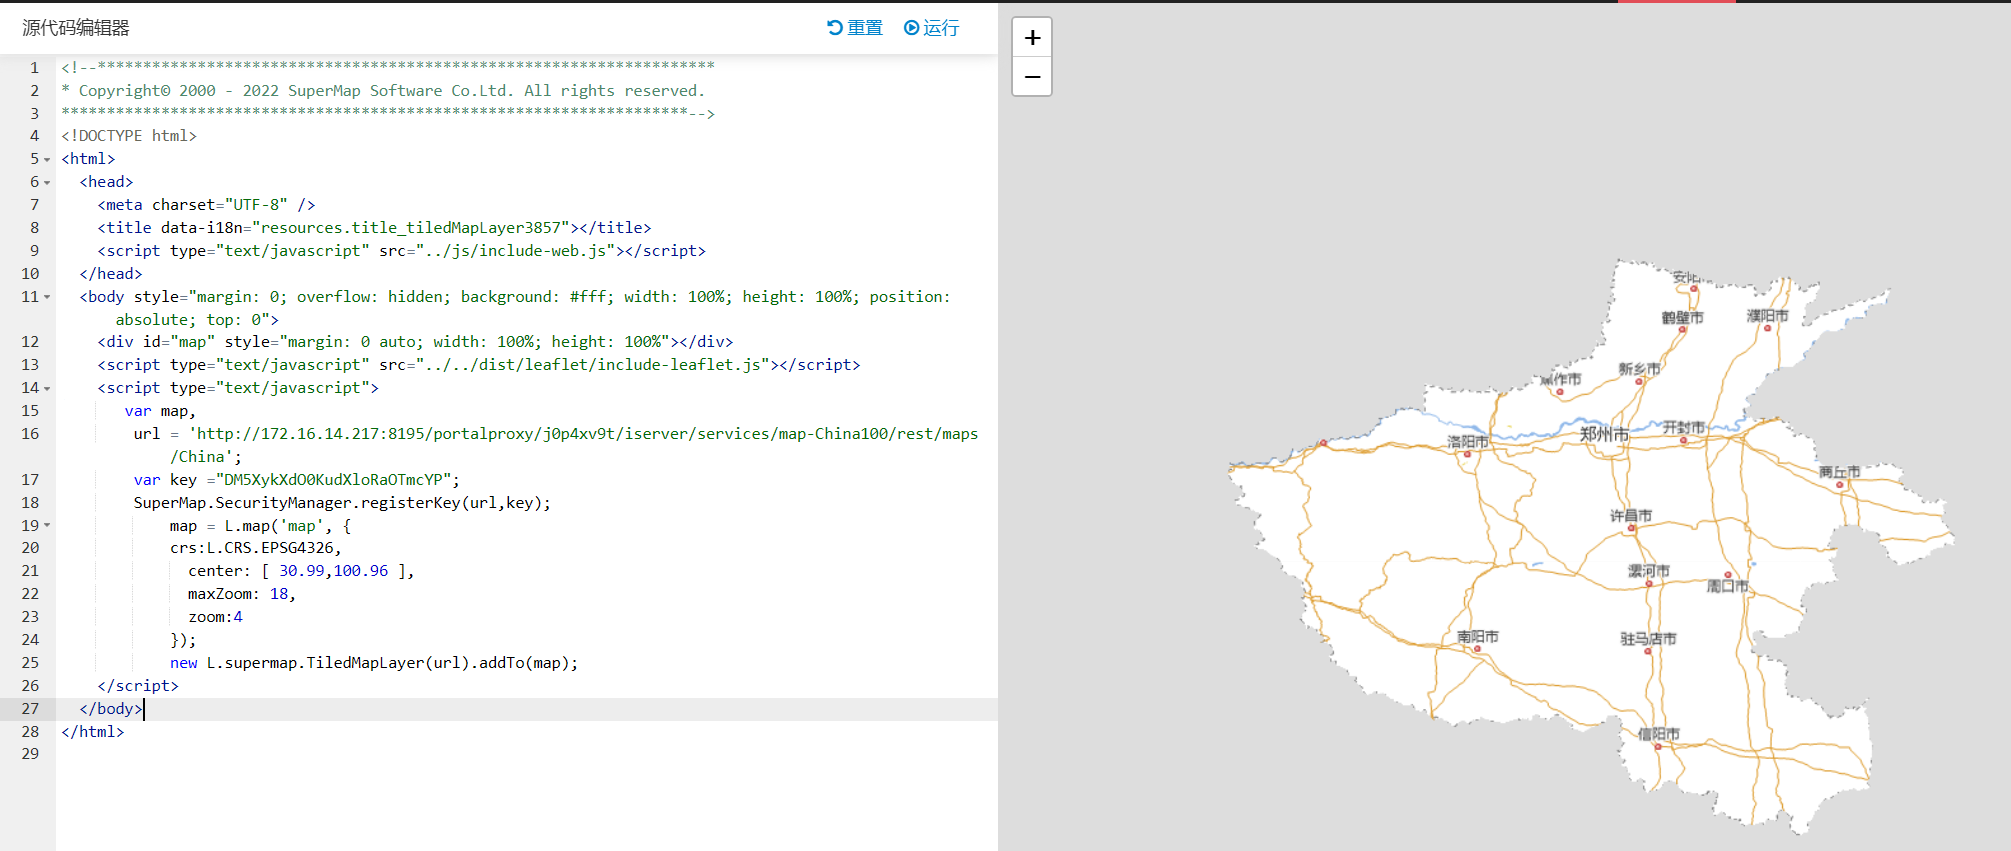Click the 濮阳市 label on the map
The width and height of the screenshot is (2011, 851).
point(1767,316)
